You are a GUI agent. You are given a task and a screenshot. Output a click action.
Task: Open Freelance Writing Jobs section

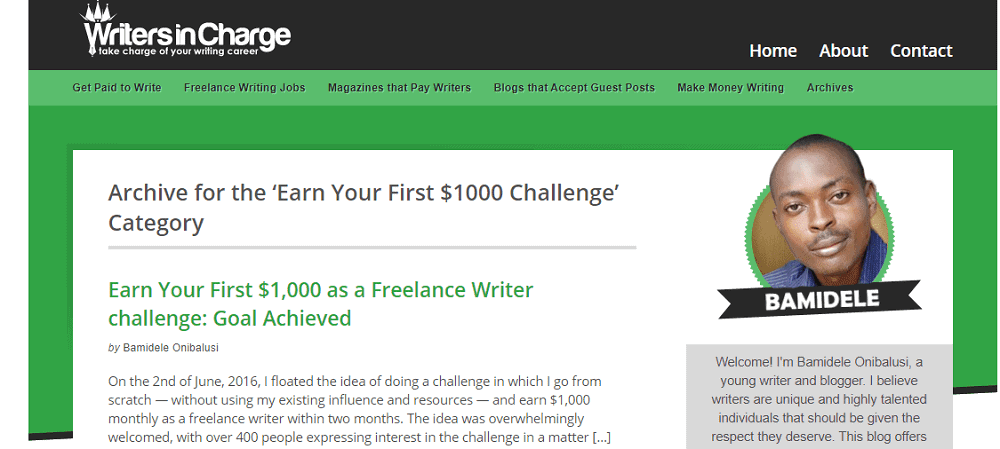(x=245, y=88)
